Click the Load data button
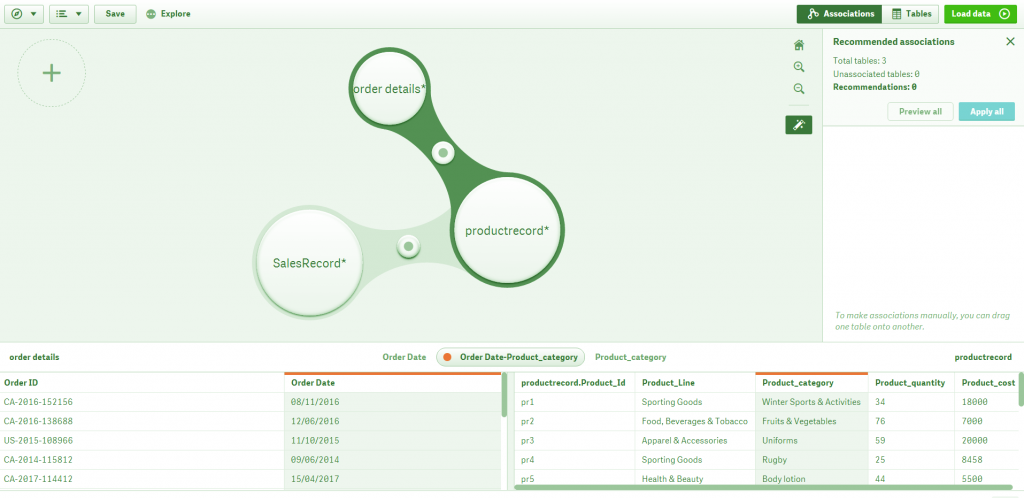The height and width of the screenshot is (498, 1024). pyautogui.click(x=980, y=14)
